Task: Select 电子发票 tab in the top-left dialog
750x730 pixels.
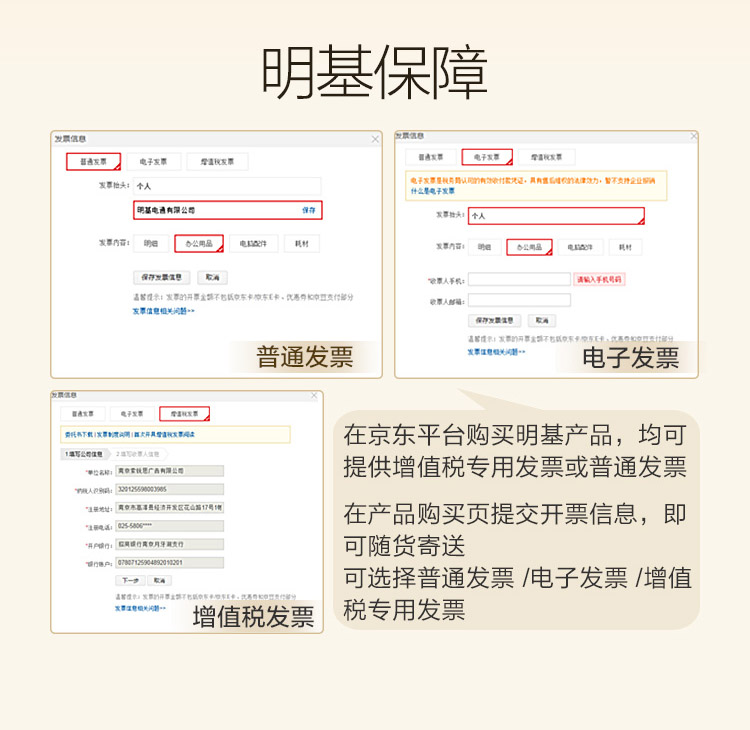Action: click(x=154, y=162)
